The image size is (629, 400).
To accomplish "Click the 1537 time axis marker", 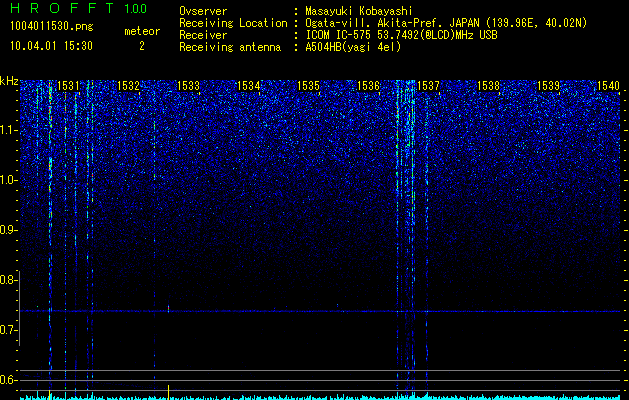I will coord(428,85).
